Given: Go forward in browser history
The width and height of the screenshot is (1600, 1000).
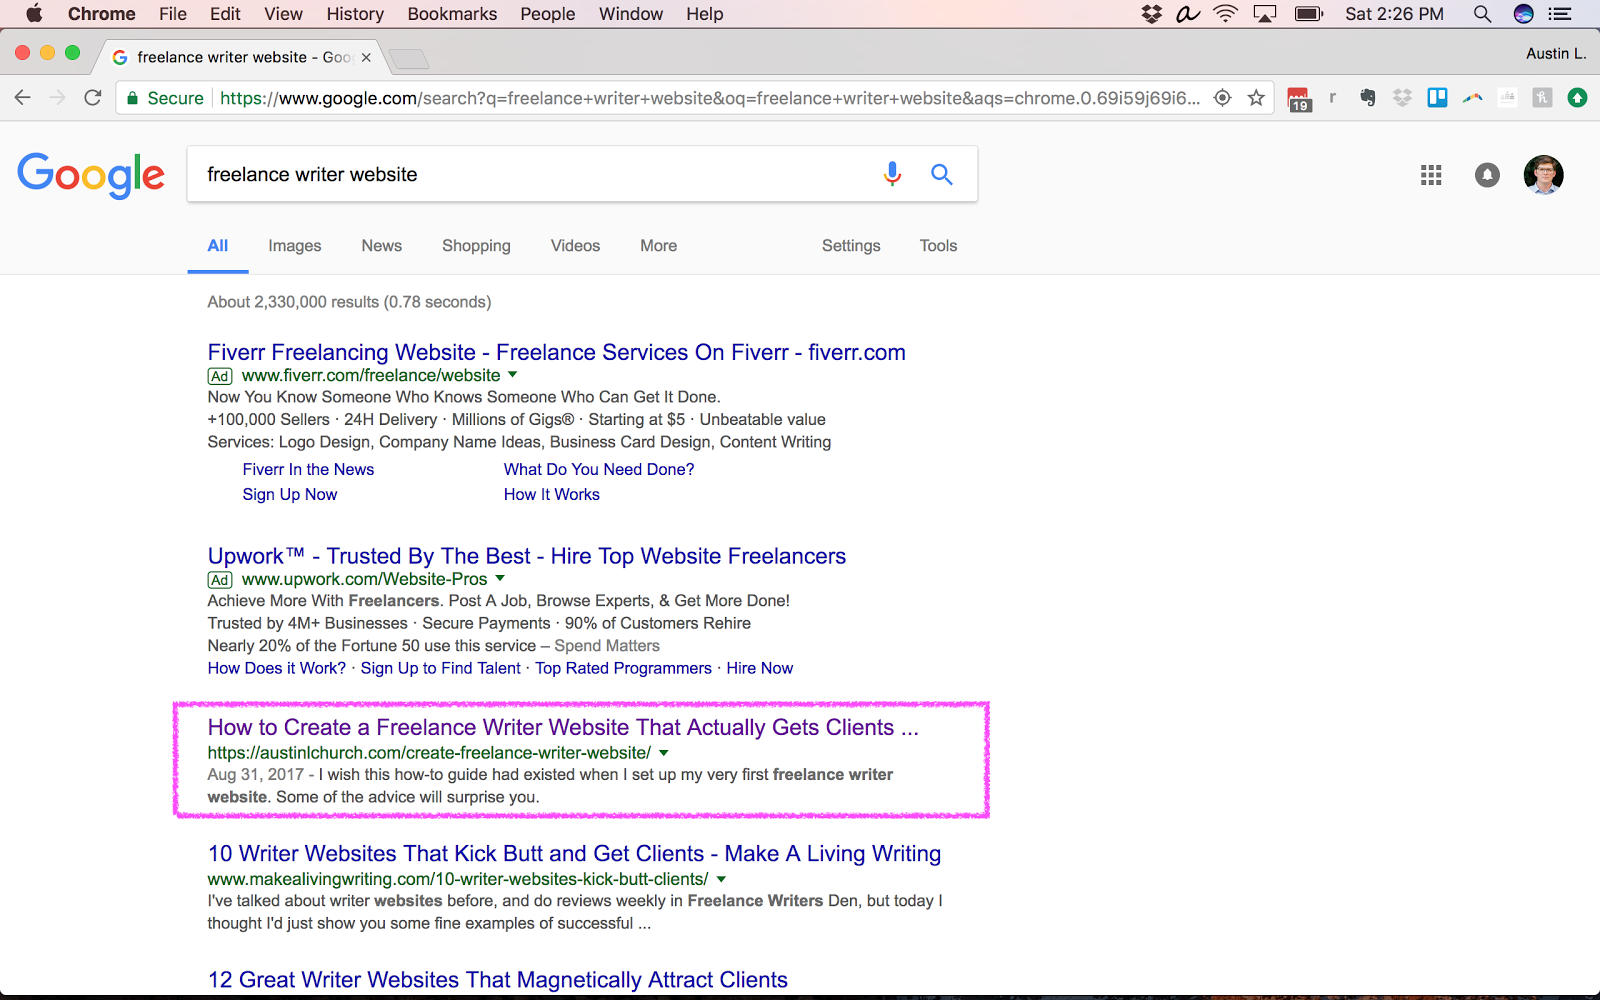Looking at the screenshot, I should coord(58,97).
